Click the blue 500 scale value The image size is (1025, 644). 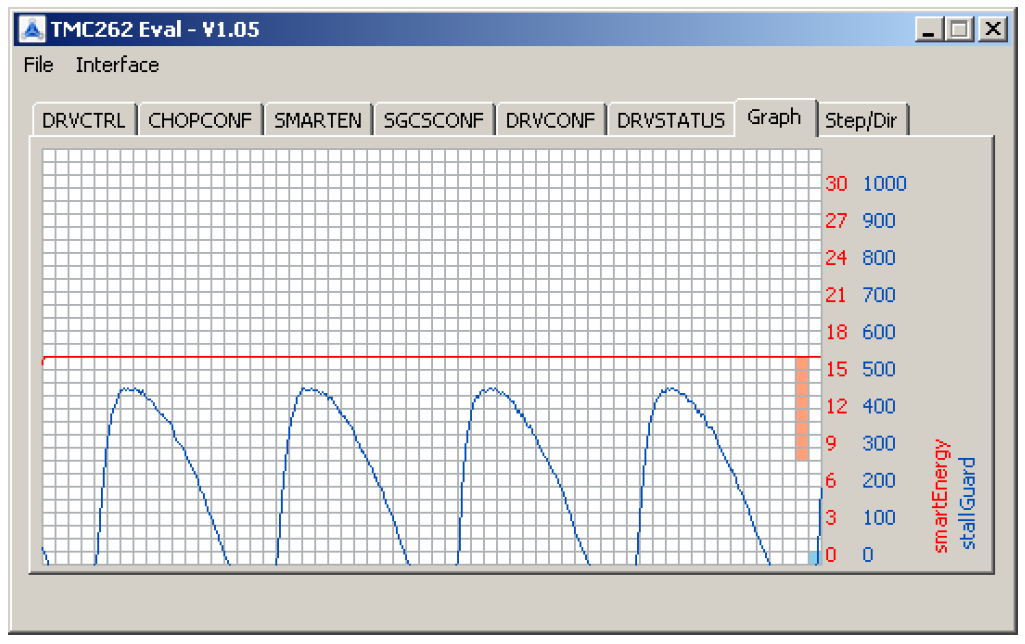coord(879,369)
